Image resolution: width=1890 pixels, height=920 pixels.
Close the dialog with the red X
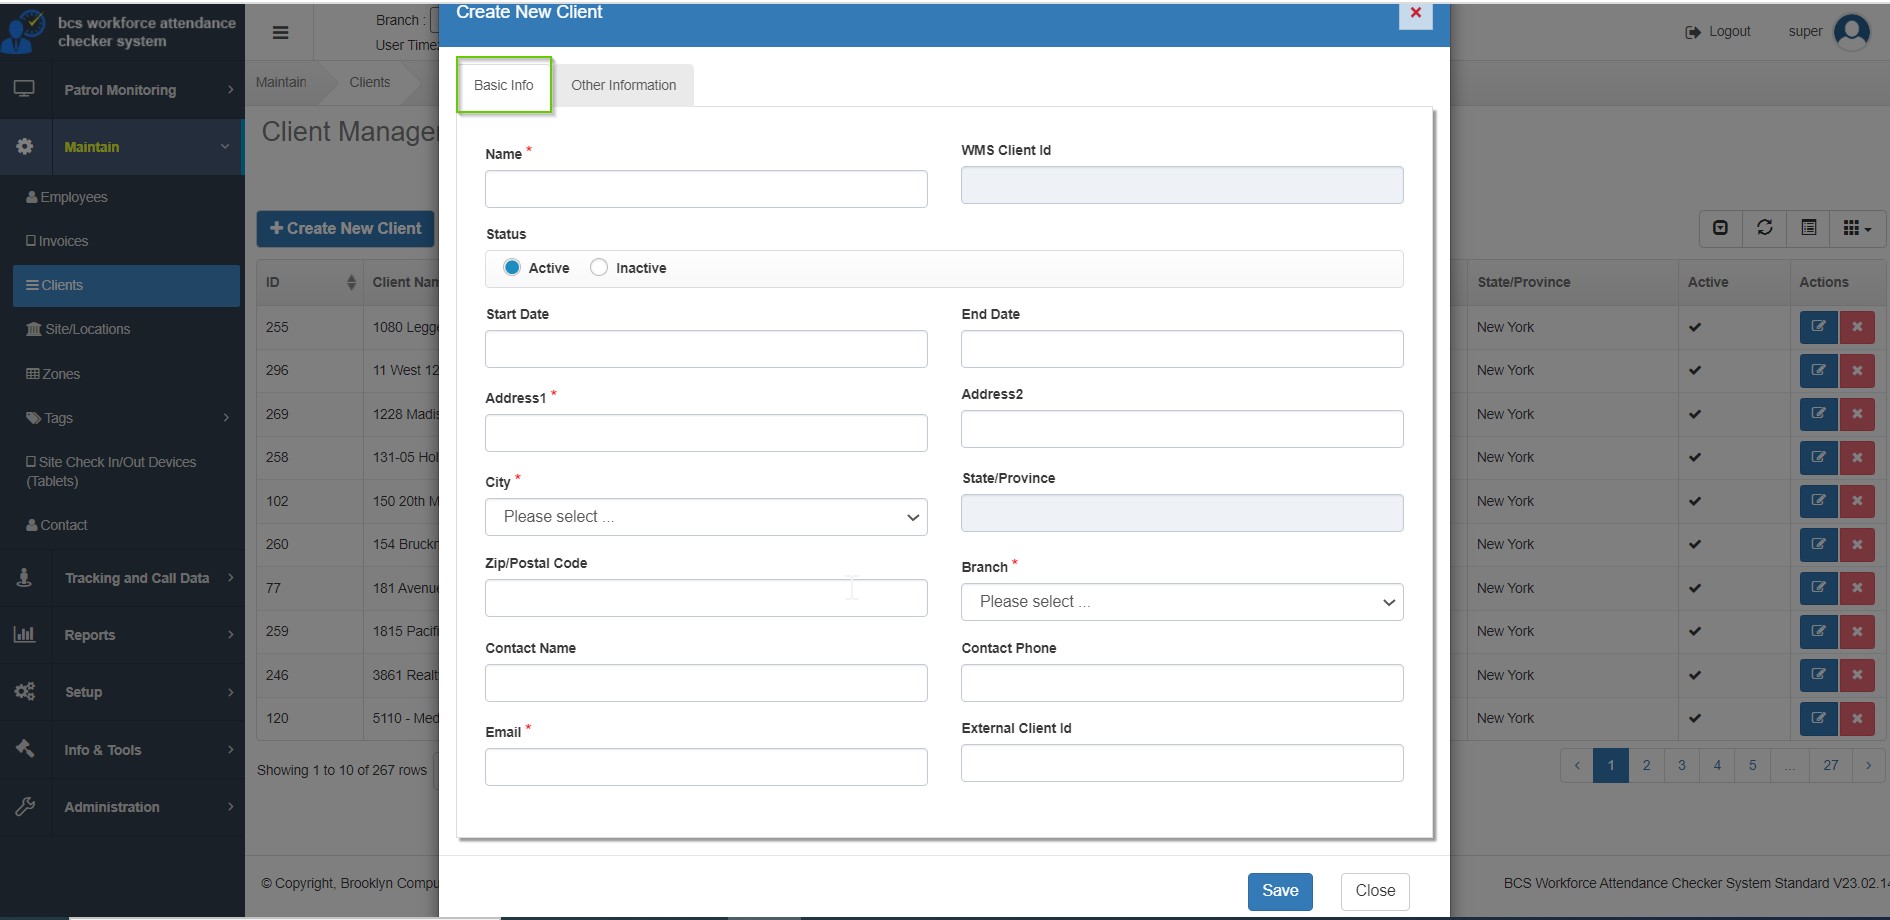point(1415,13)
